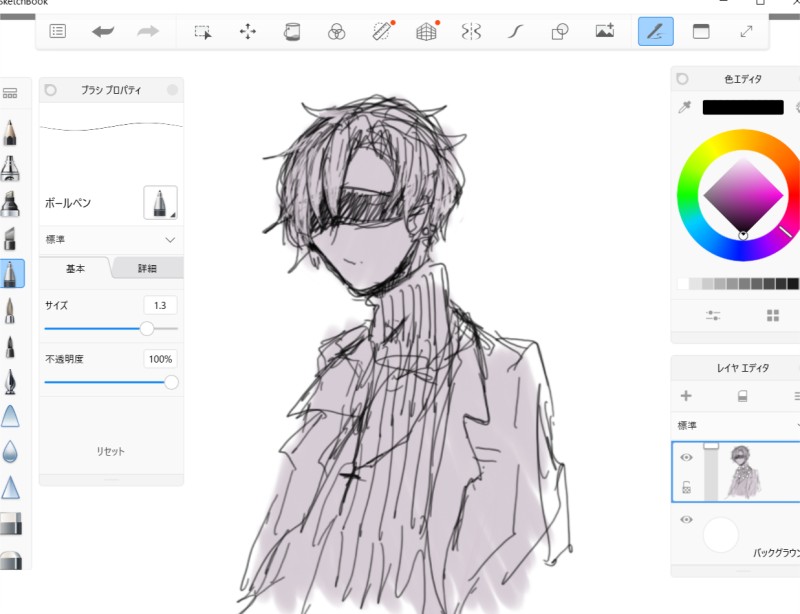Screen dimensions: 800x614
Task: Open the color swatches grid icon
Action: pyautogui.click(x=772, y=315)
